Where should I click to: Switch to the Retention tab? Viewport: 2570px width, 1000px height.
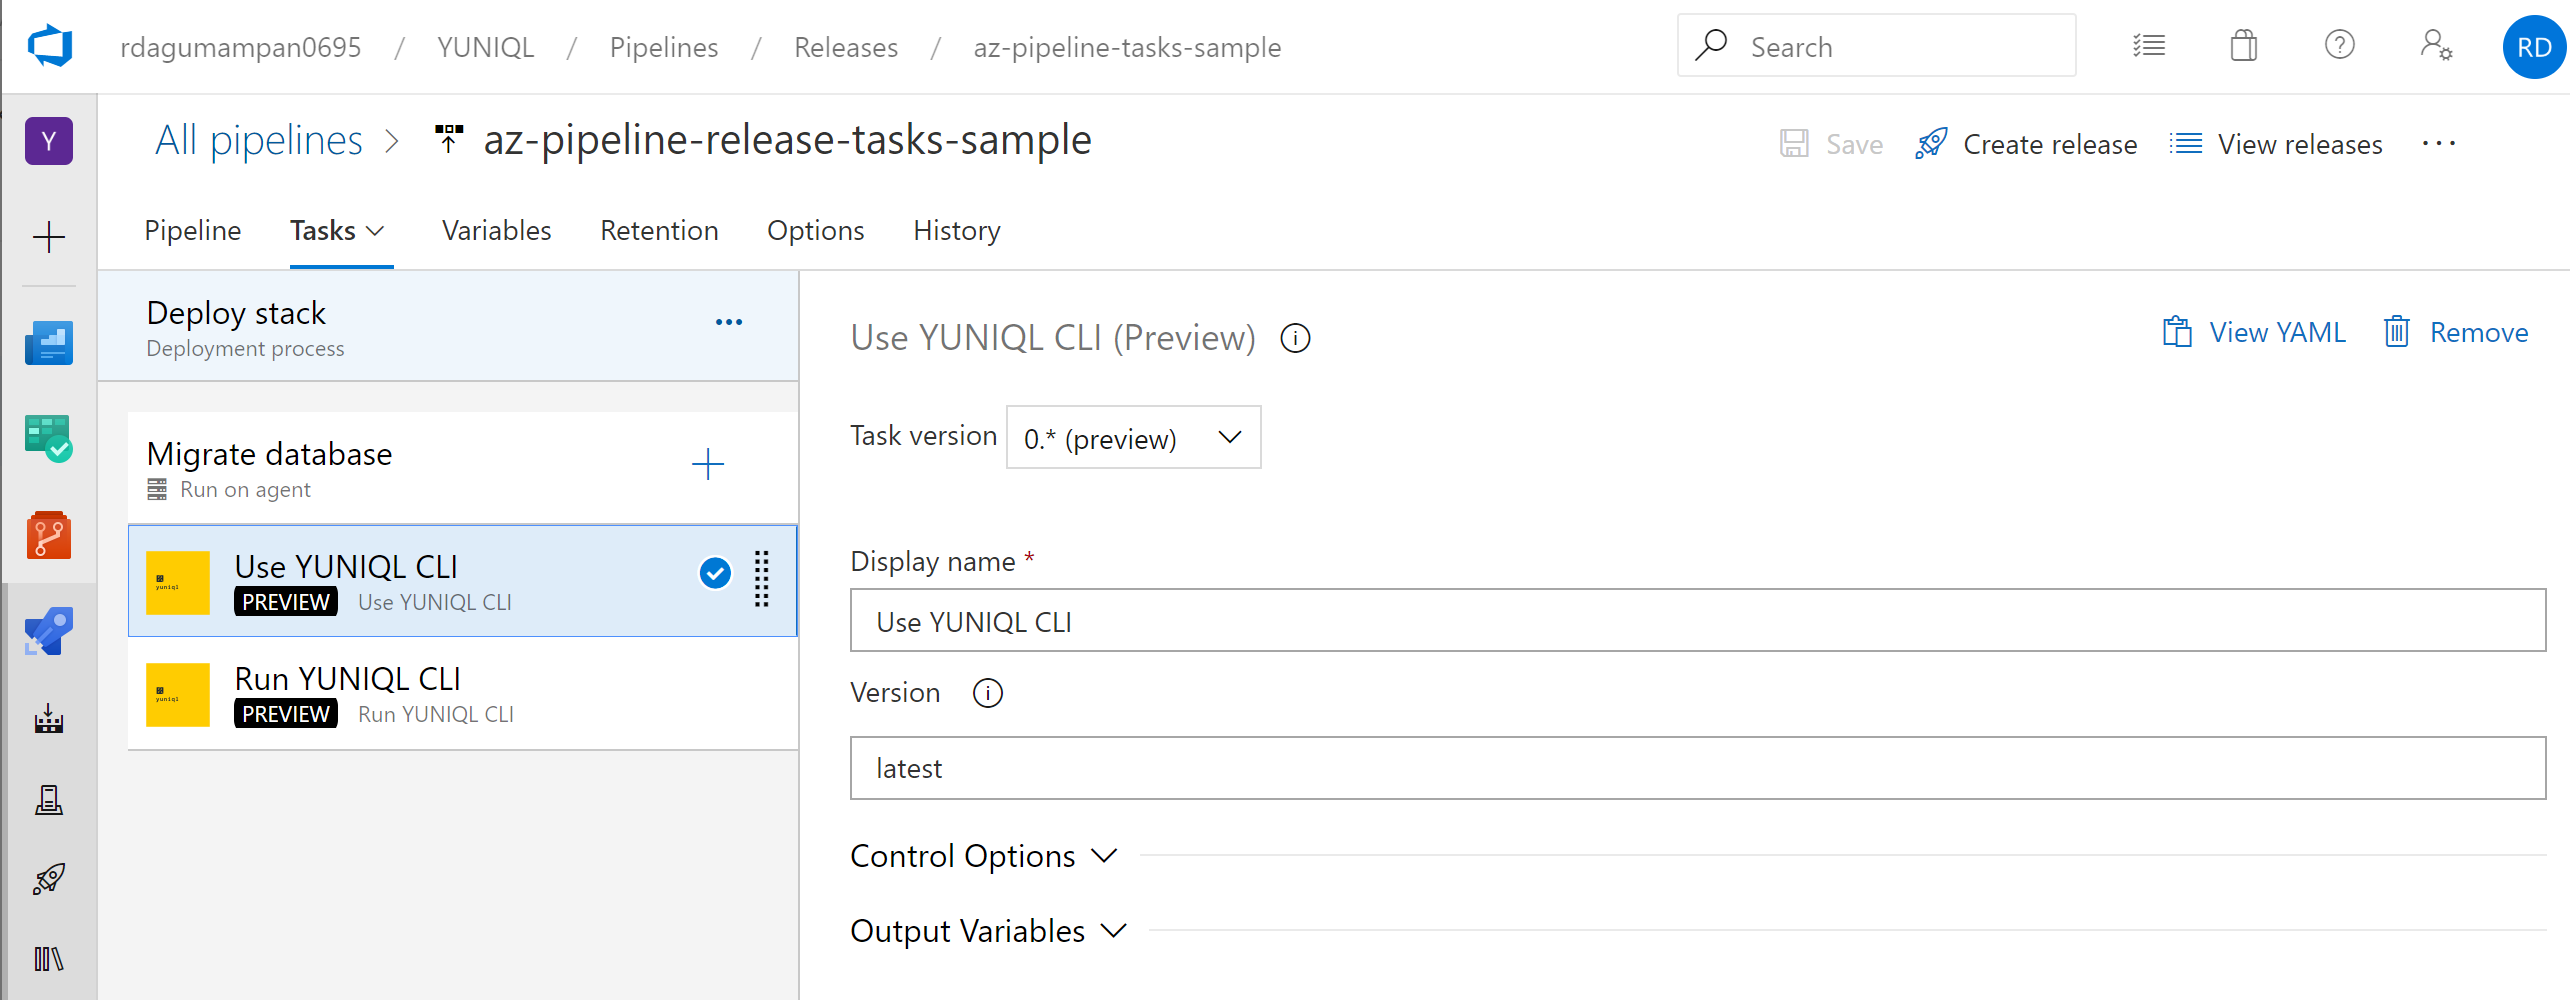click(659, 231)
